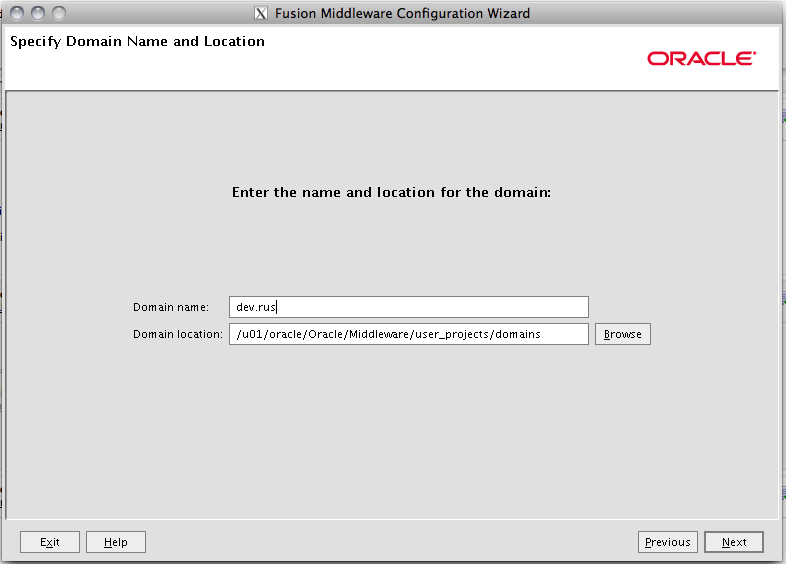
Task: Go back with the Previous button
Action: [x=668, y=542]
